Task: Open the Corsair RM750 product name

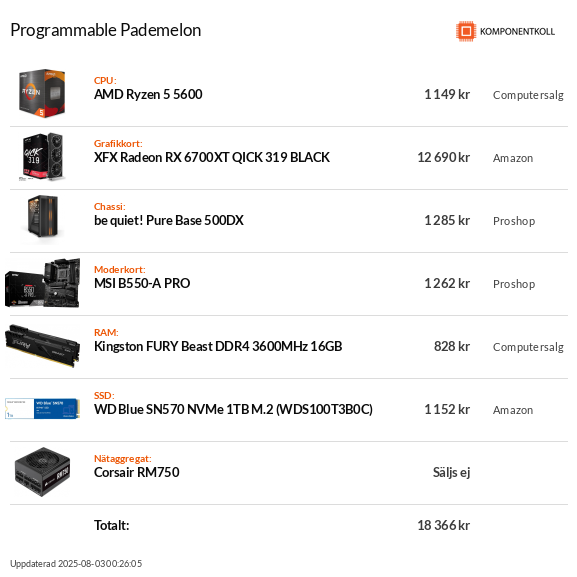Action: 137,472
